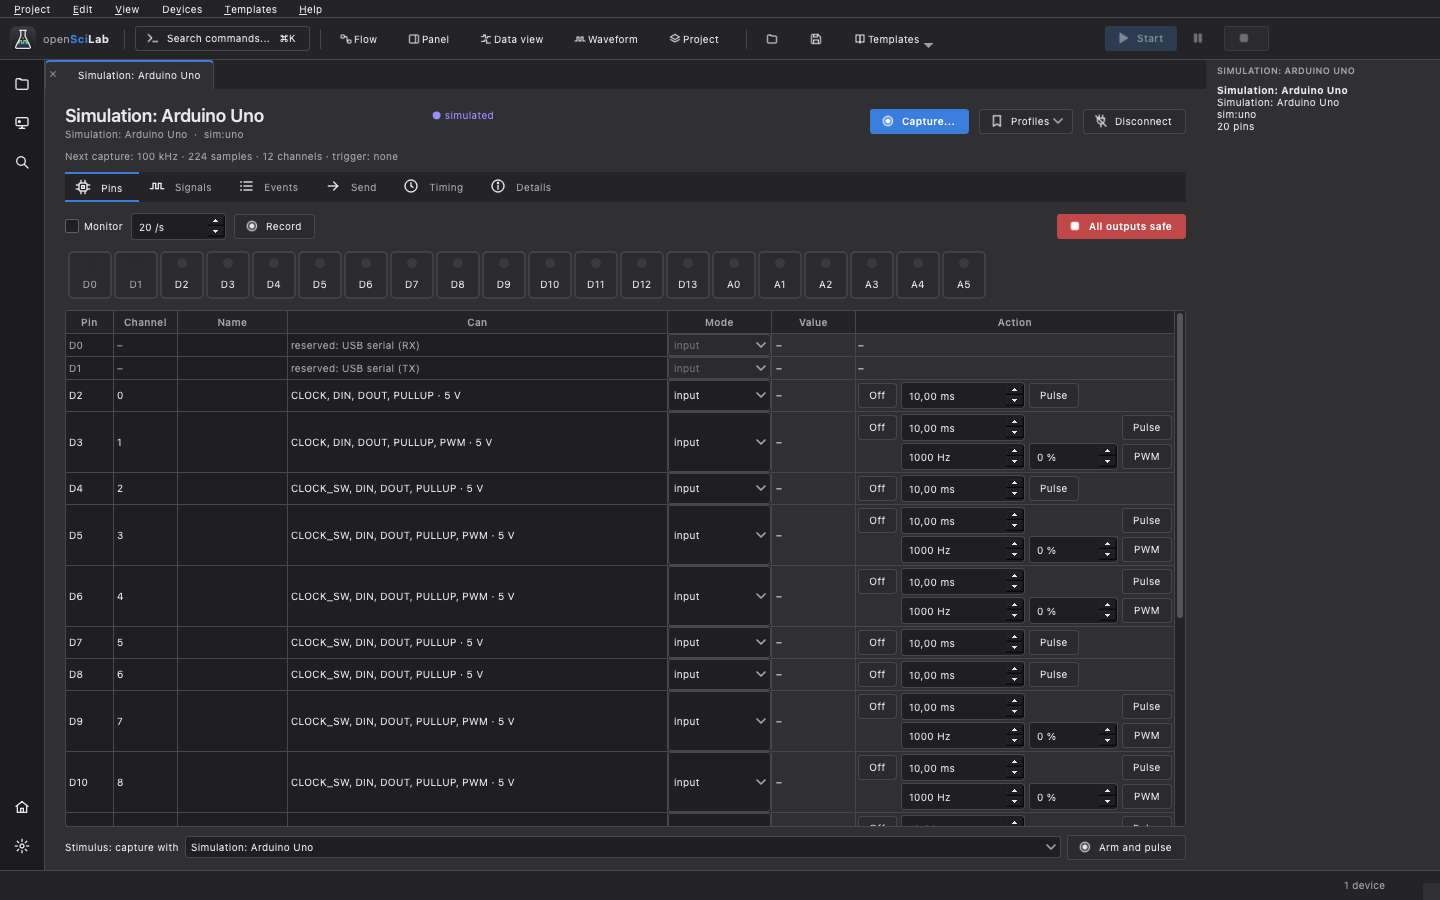This screenshot has height=900, width=1440.
Task: Toggle the D7 row Off button
Action: click(x=877, y=643)
